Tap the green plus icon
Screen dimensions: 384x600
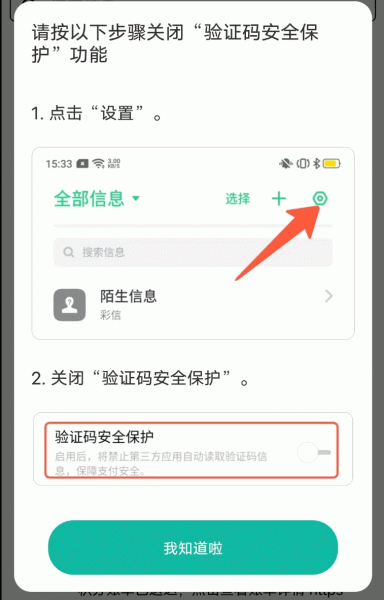[279, 199]
